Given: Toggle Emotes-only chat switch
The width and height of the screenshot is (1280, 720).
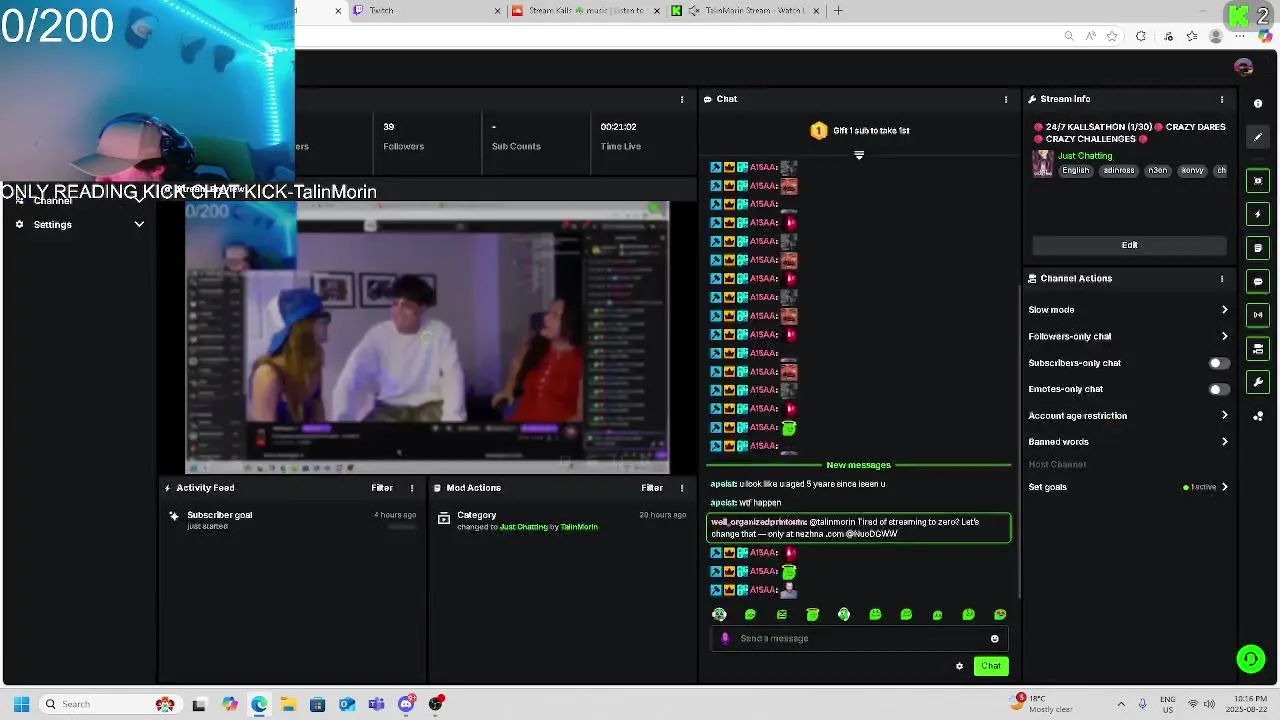Looking at the screenshot, I should coord(1218,389).
